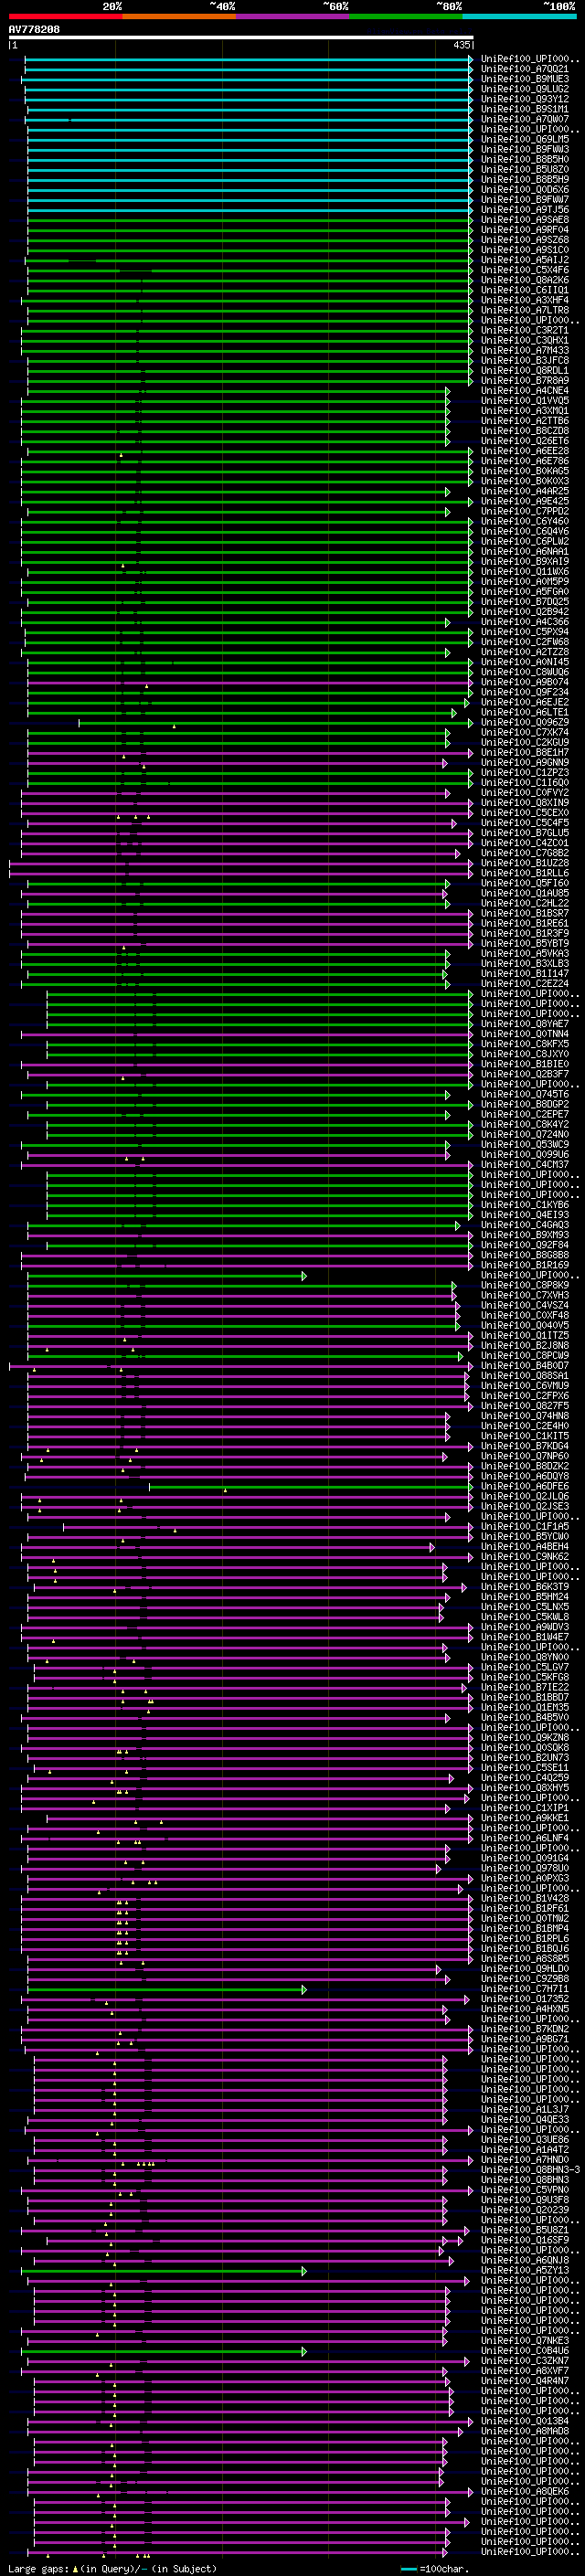
Task: Click the orange ~40% identity legend bar
Action: point(179,16)
